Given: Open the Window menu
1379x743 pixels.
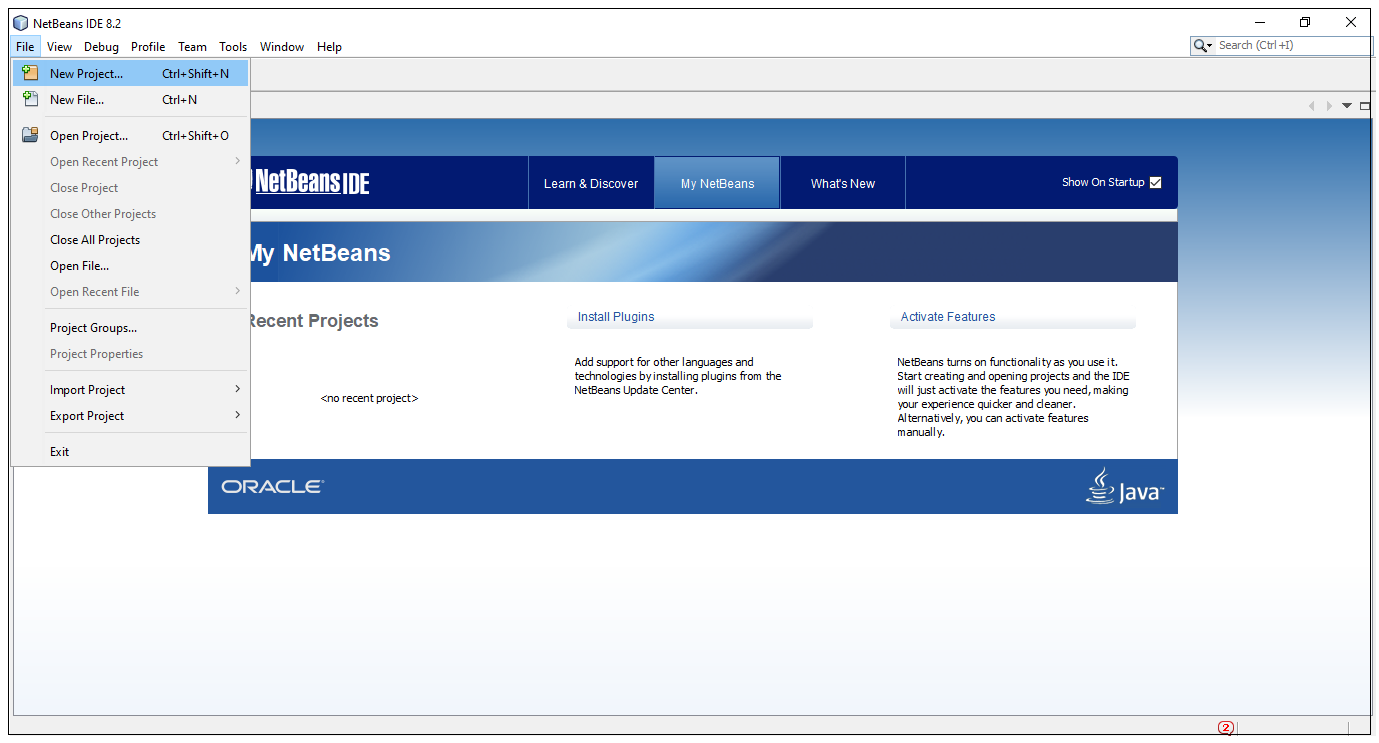Looking at the screenshot, I should (282, 46).
